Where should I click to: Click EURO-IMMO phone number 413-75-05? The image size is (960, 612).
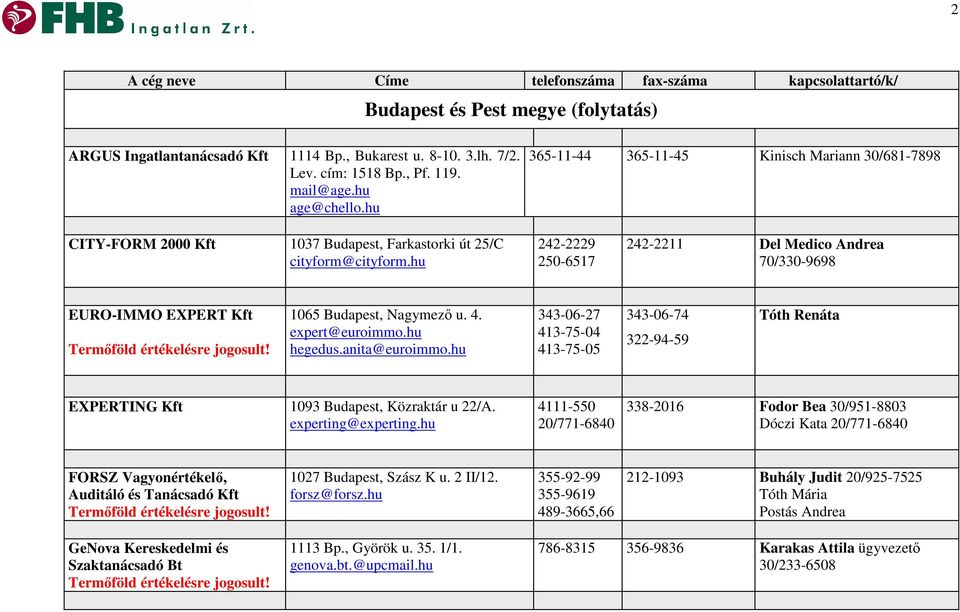click(569, 349)
